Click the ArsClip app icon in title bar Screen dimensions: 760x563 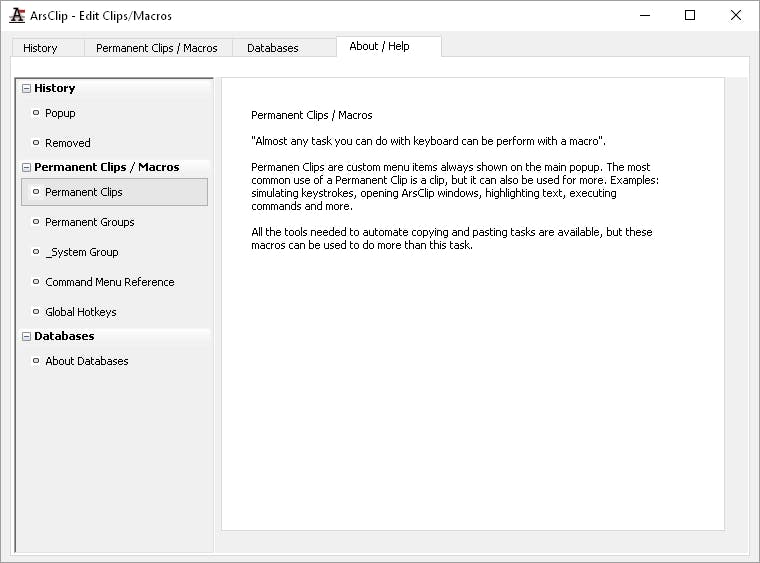click(x=16, y=16)
